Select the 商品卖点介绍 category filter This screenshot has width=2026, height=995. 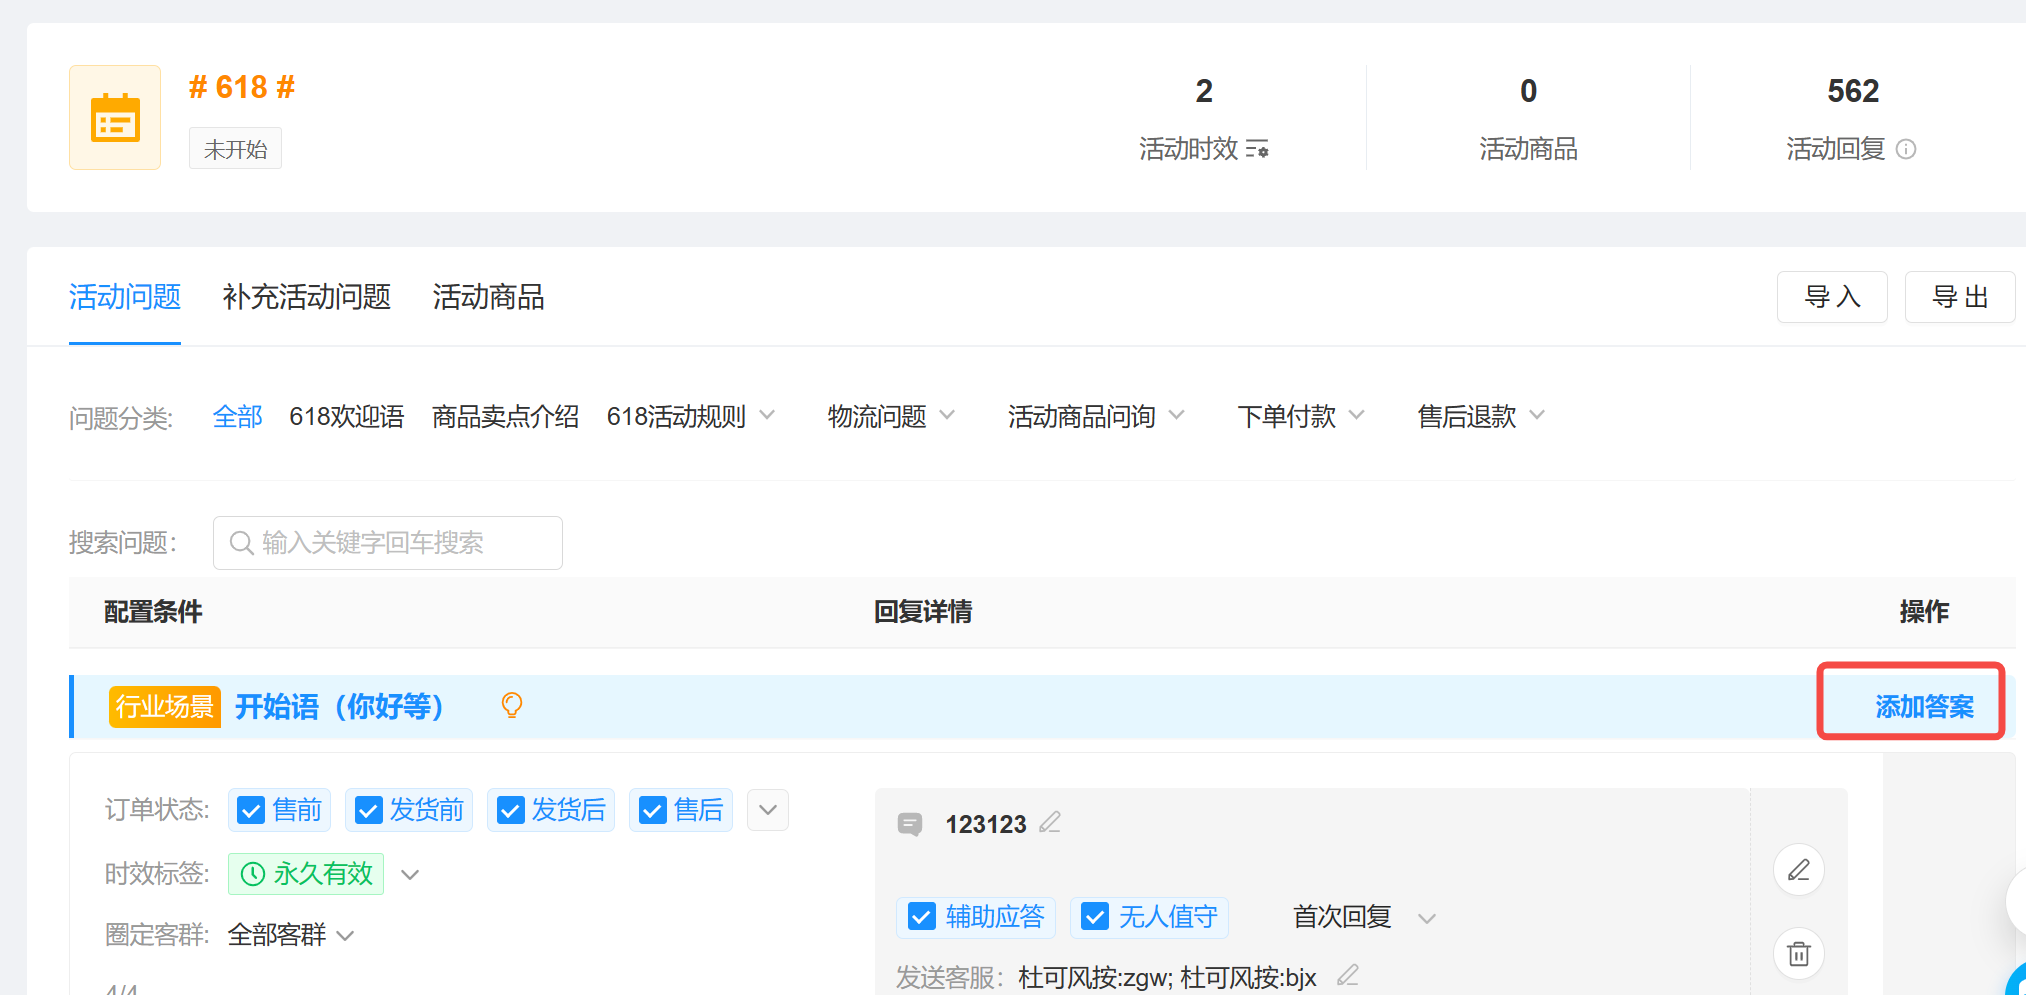[x=505, y=416]
